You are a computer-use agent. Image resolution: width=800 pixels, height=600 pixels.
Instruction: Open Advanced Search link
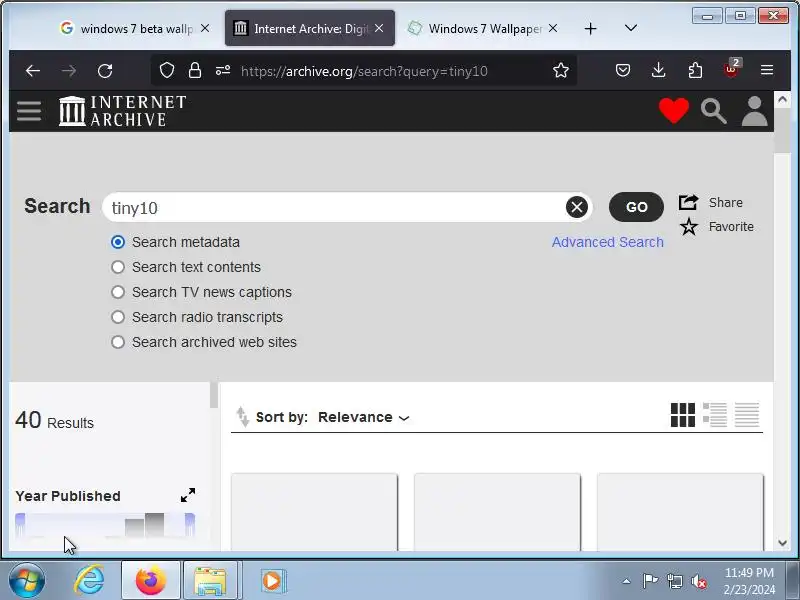[x=608, y=242]
